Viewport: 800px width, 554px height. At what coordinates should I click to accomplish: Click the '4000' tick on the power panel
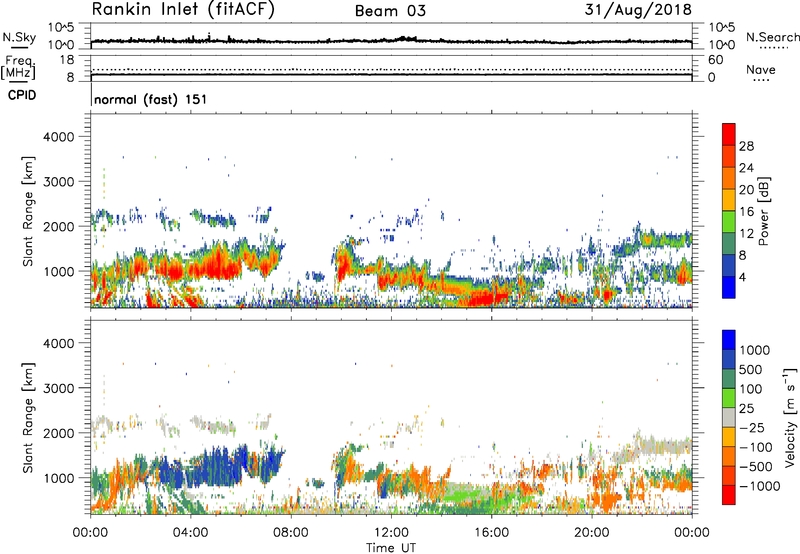click(x=58, y=137)
